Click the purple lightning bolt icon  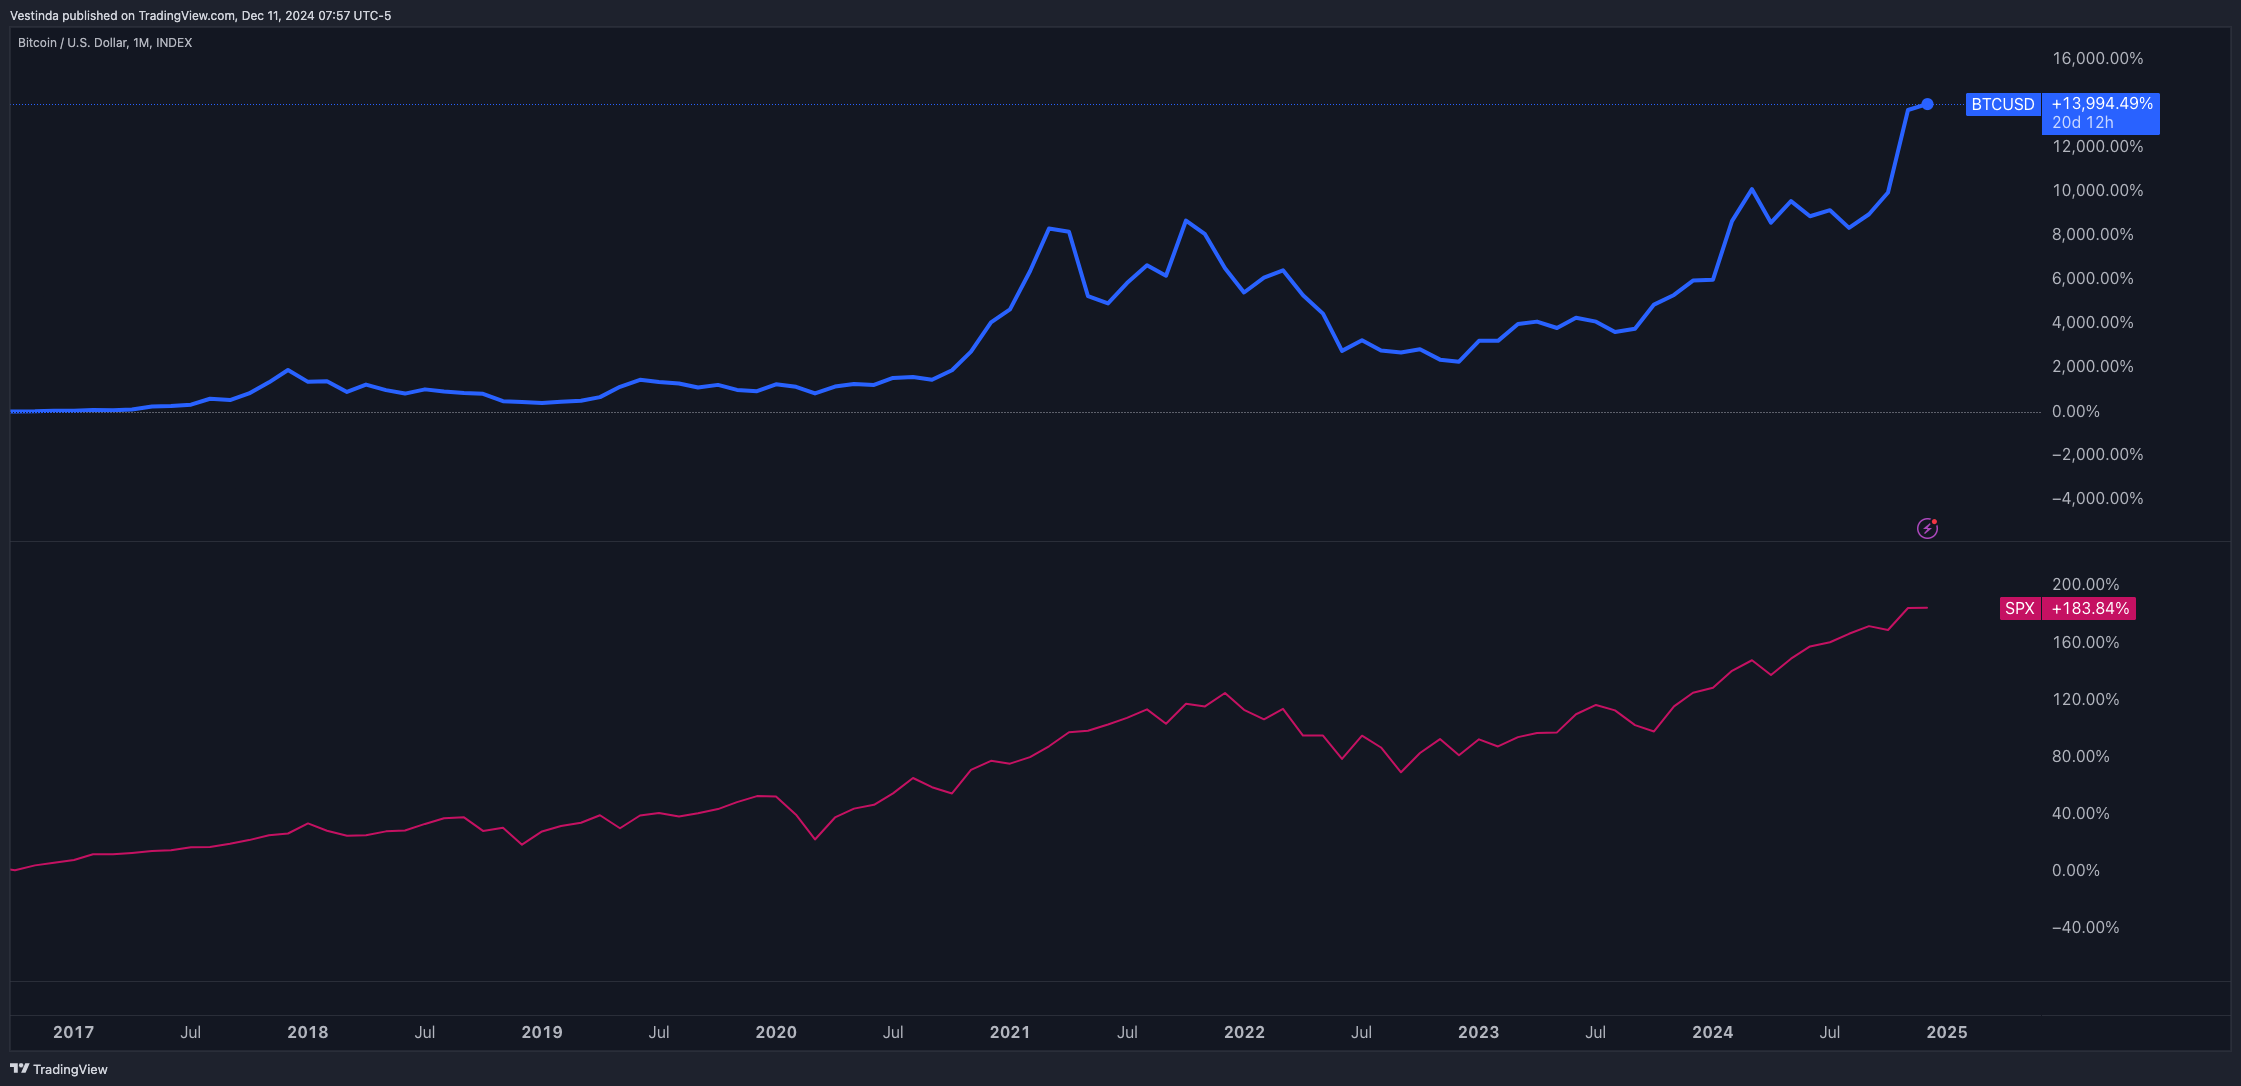[x=1927, y=528]
